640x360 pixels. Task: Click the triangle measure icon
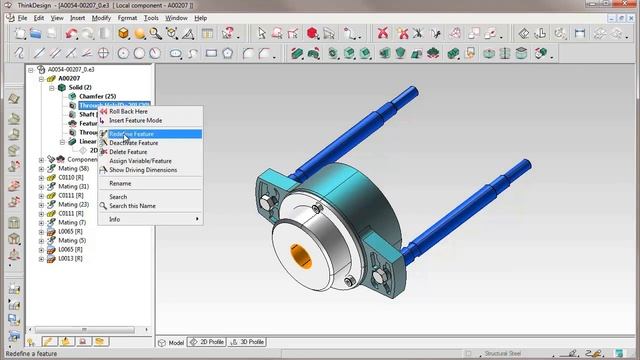[x=188, y=33]
